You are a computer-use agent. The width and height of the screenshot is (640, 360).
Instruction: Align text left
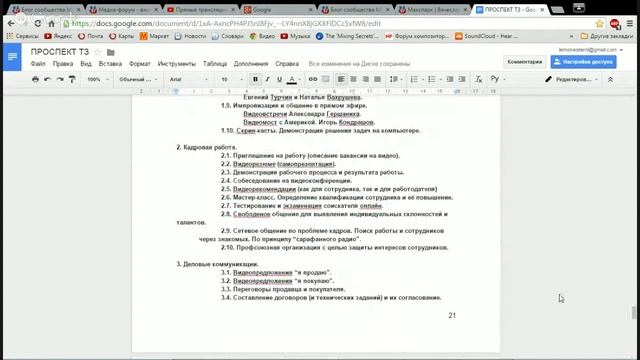pos(341,79)
